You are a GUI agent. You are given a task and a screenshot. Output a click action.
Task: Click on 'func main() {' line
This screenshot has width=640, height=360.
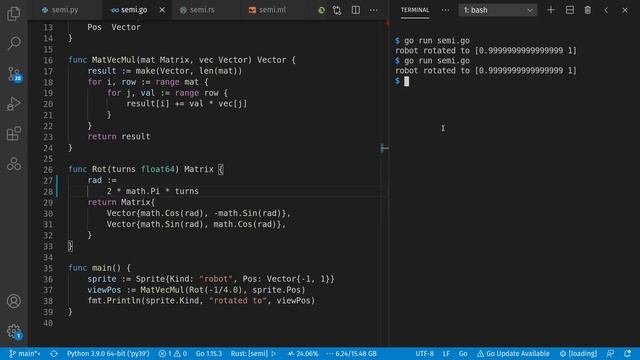click(x=100, y=268)
